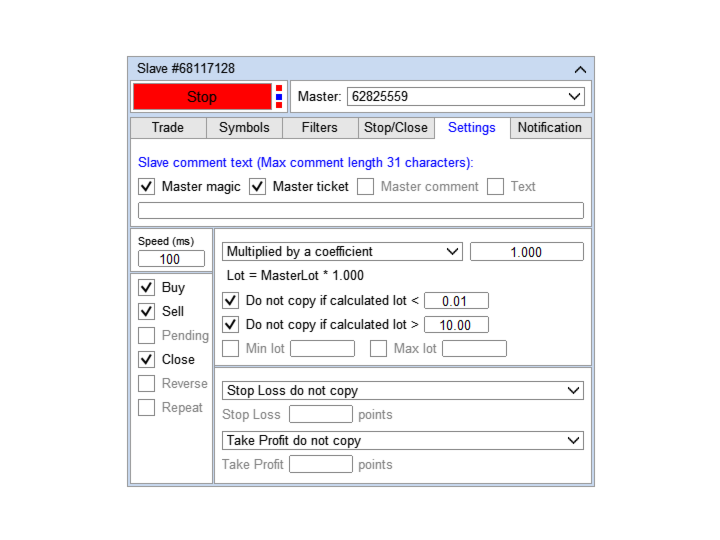
Task: Click the Speed (ms) input field
Action: click(171, 259)
